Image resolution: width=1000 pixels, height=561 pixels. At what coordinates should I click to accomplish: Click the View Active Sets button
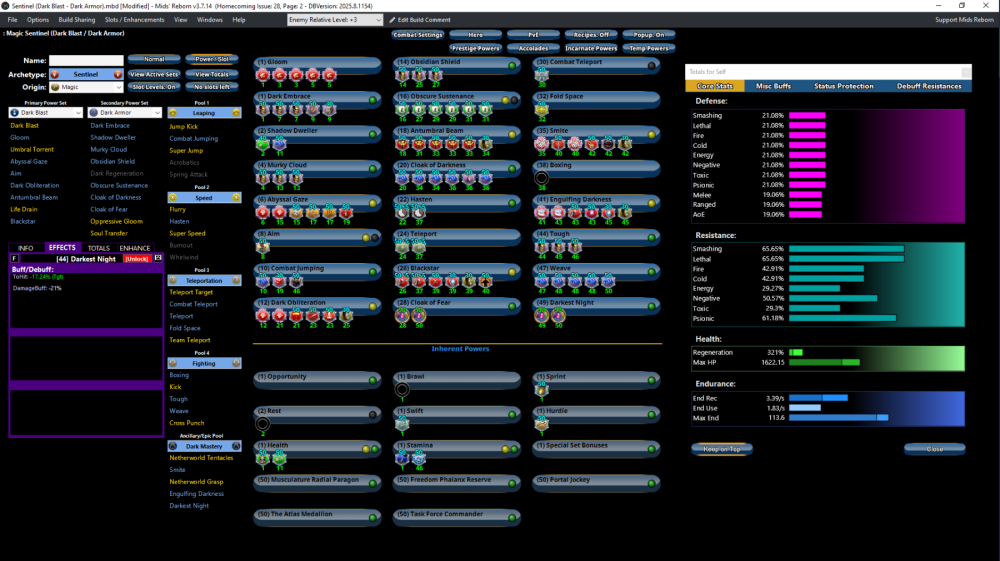[x=154, y=74]
